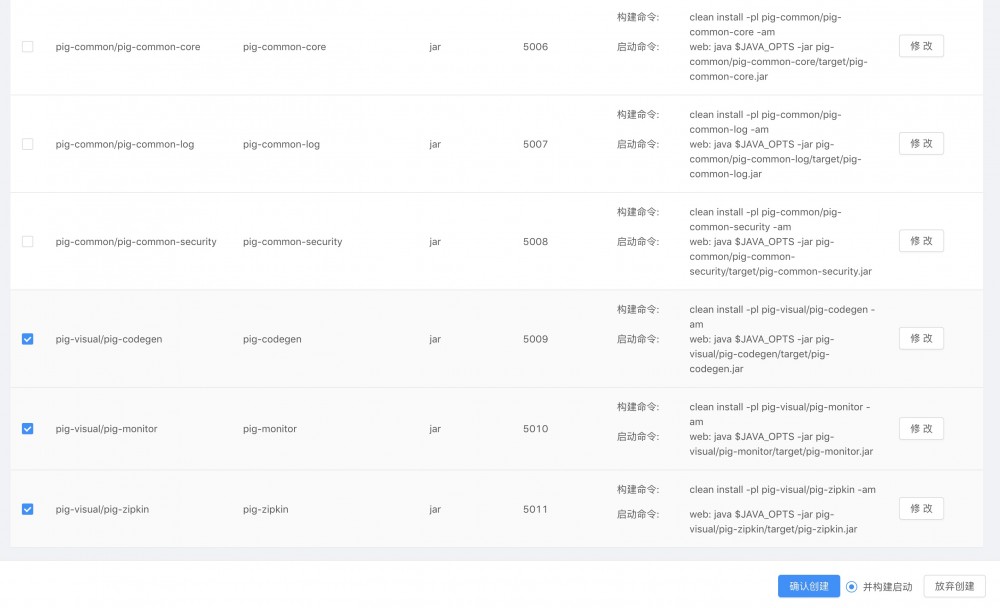Modify pig-zipkin row using 修改
Image resolution: width=1000 pixels, height=608 pixels.
(920, 509)
